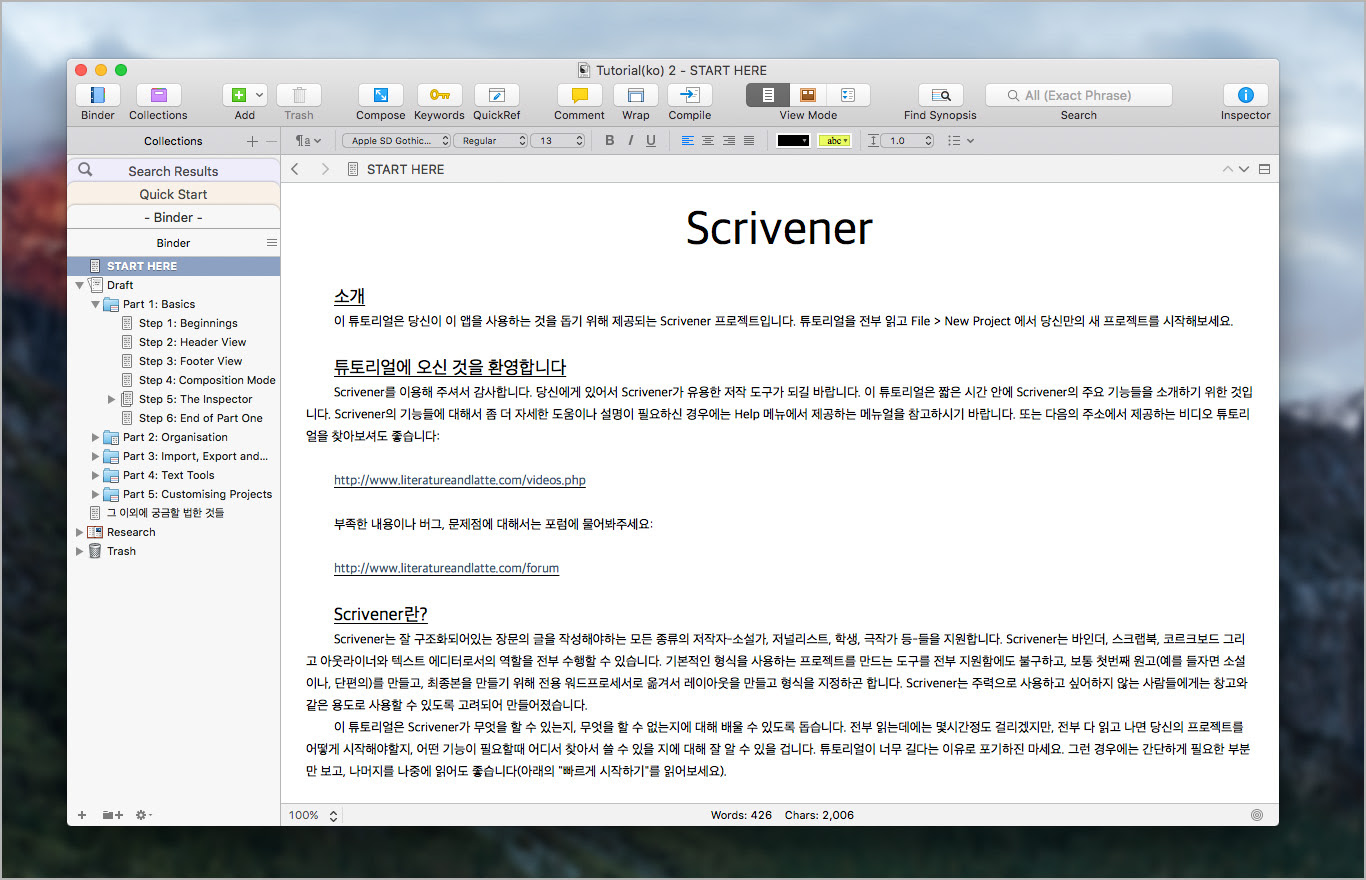Add a Comment using the speech bubble

point(579,95)
